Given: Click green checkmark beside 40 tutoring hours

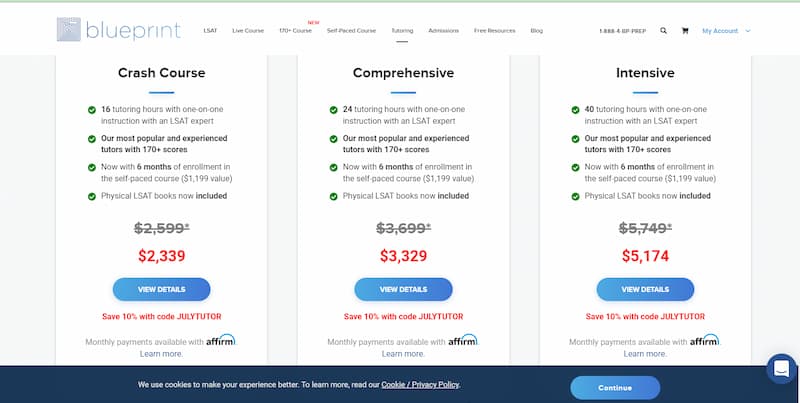Looking at the screenshot, I should pyautogui.click(x=576, y=110).
